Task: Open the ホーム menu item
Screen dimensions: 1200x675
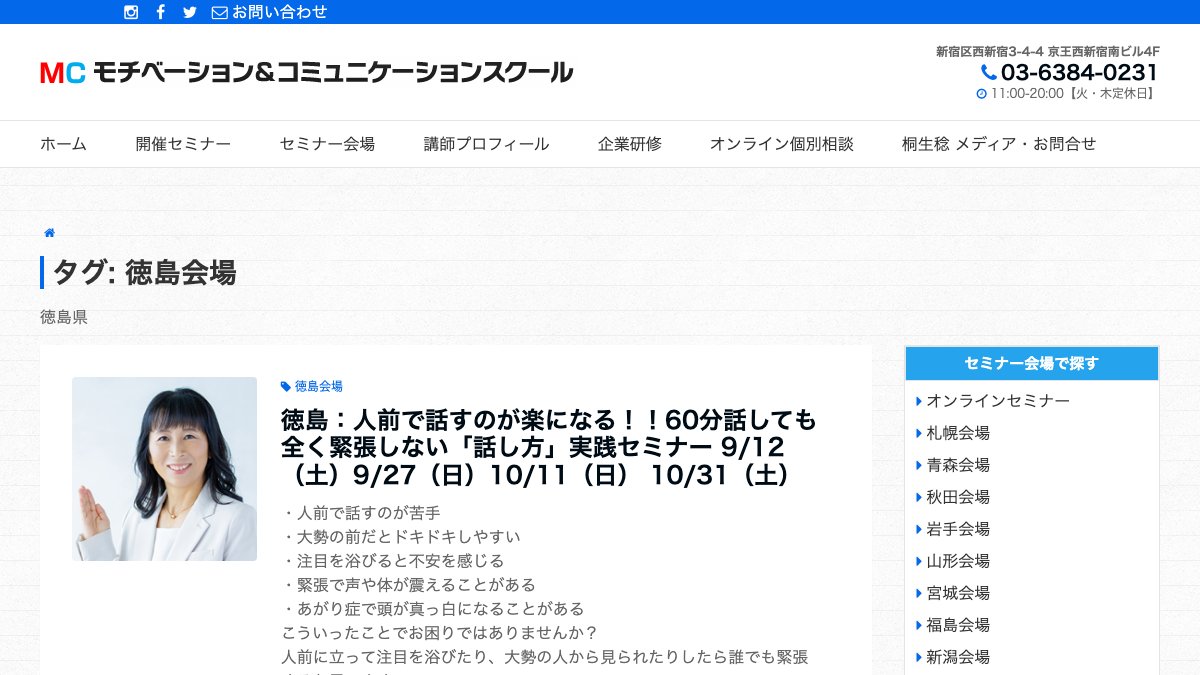Action: click(x=64, y=144)
